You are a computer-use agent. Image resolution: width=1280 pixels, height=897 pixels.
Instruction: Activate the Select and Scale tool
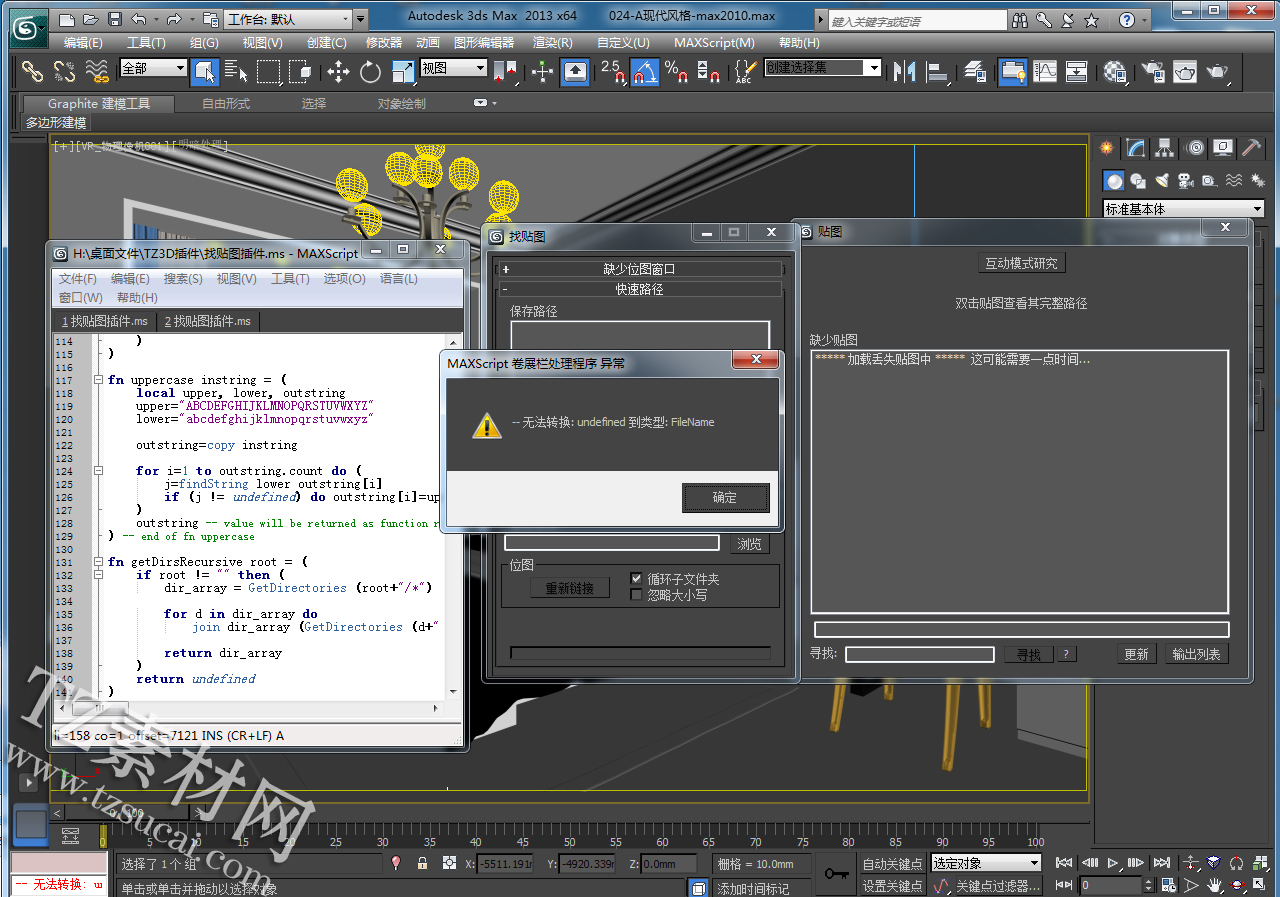pos(403,71)
